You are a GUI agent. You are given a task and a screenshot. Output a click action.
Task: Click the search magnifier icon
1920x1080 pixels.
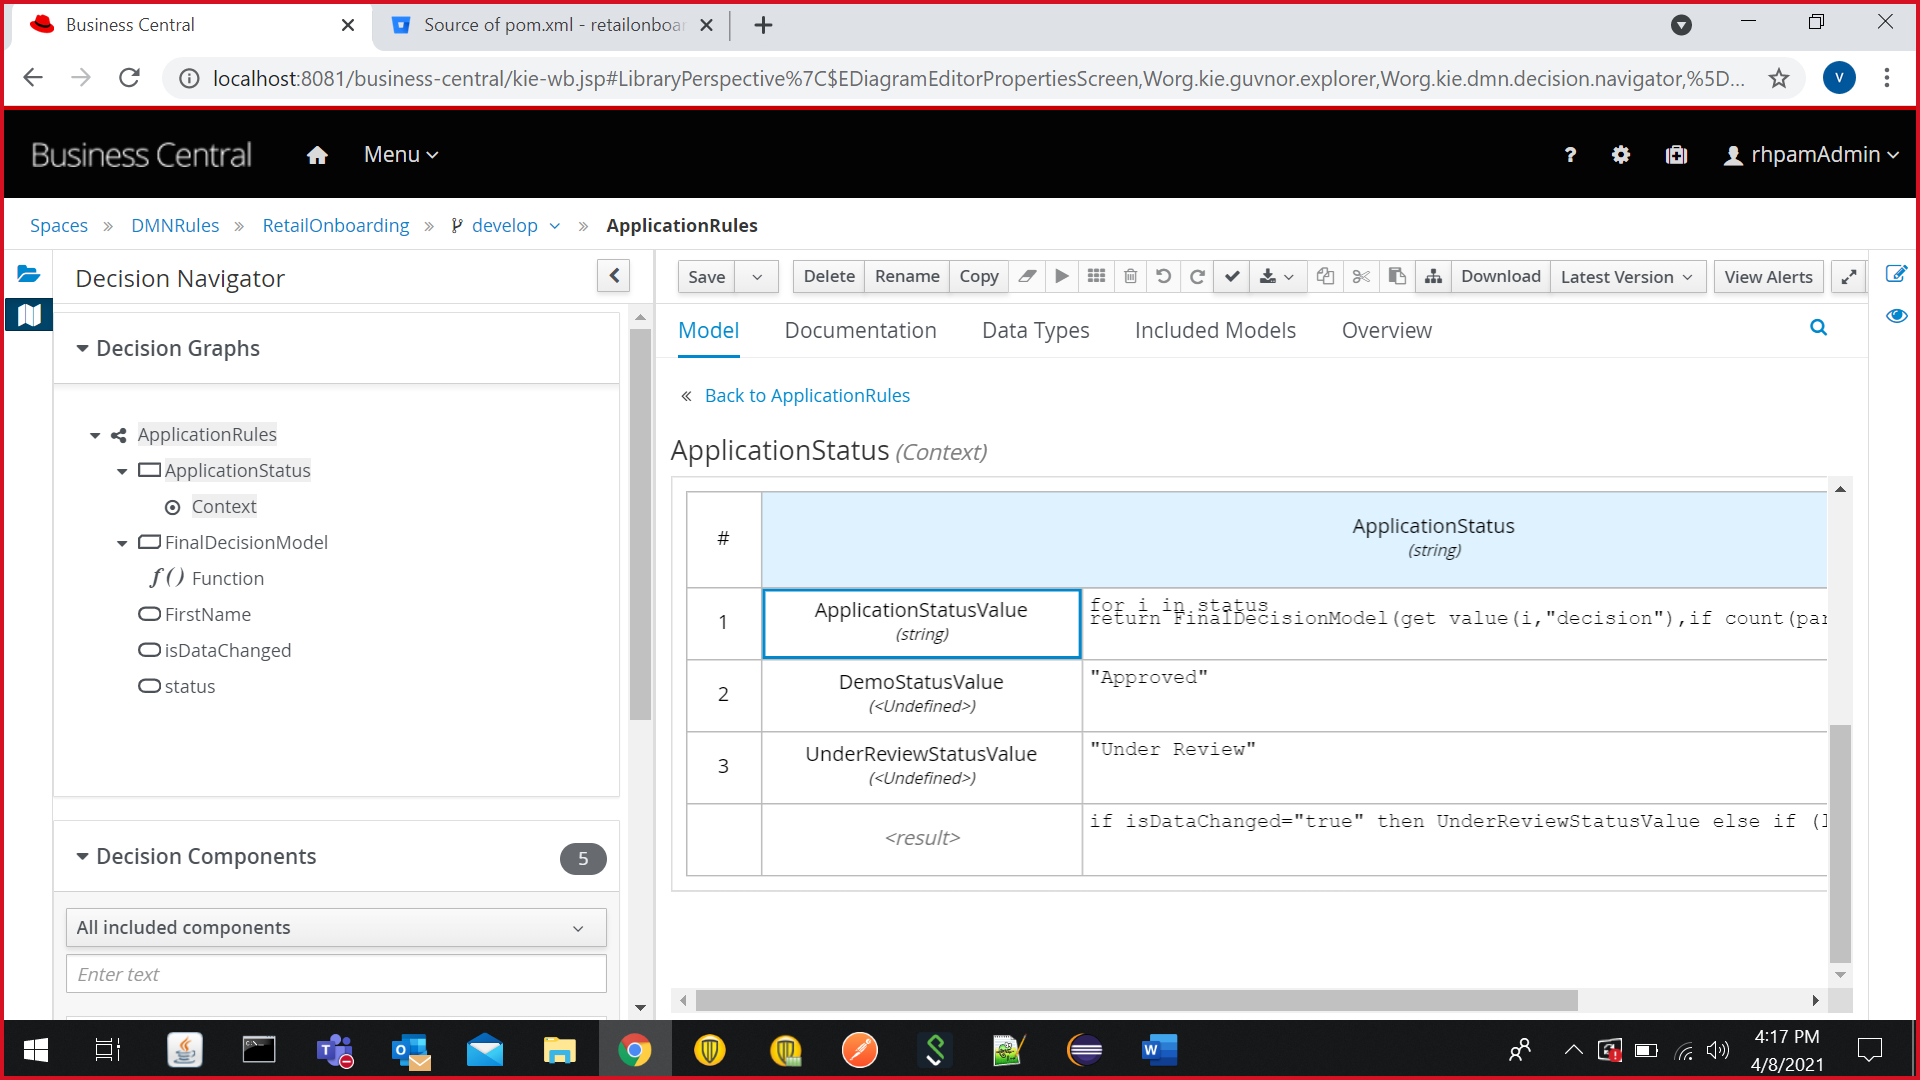tap(1818, 328)
